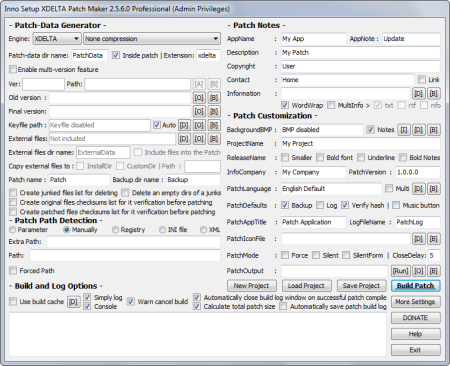Viewport: 450px width, 366px height.
Task: Click [A] button next to version Path
Action: pos(199,84)
